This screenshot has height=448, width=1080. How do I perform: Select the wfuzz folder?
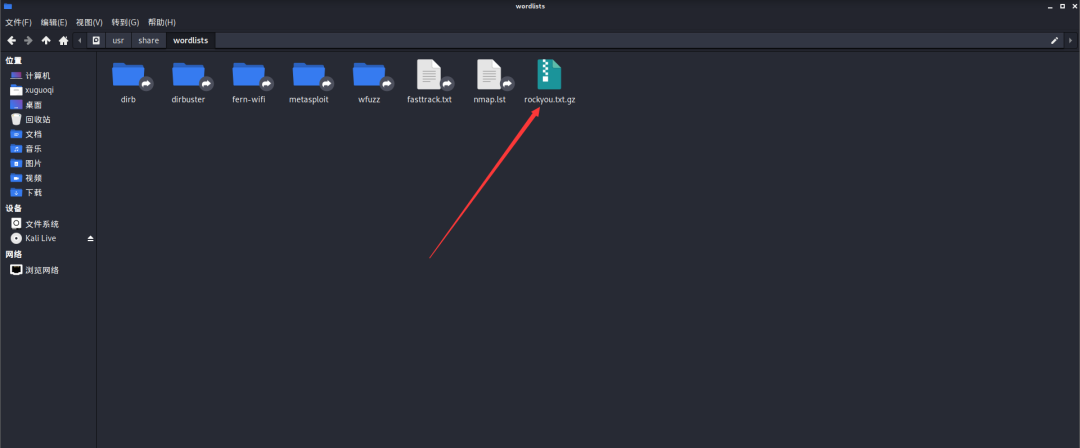369,74
